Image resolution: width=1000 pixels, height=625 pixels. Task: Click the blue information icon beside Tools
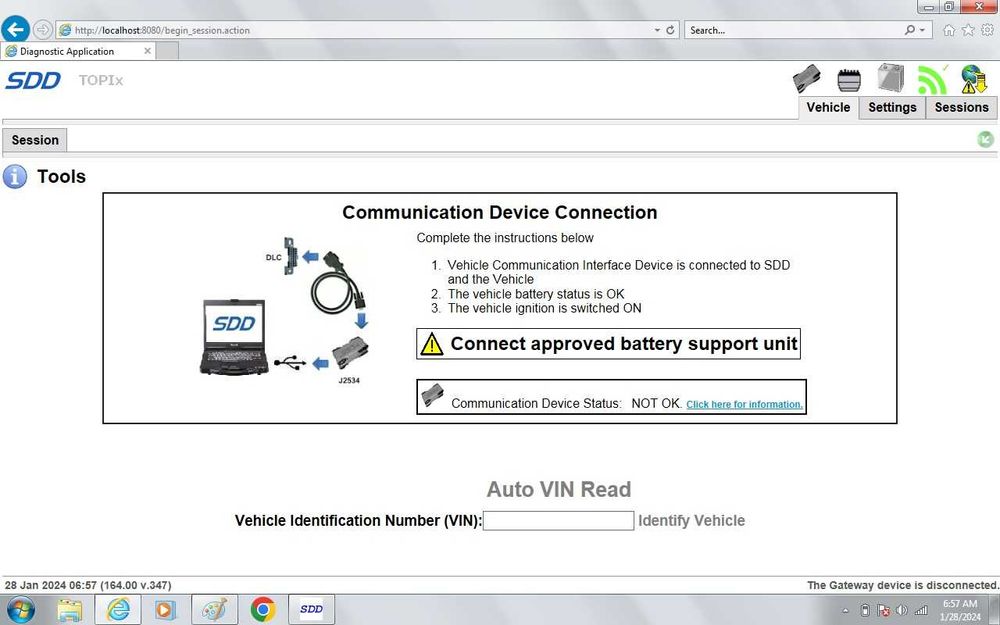(x=15, y=177)
